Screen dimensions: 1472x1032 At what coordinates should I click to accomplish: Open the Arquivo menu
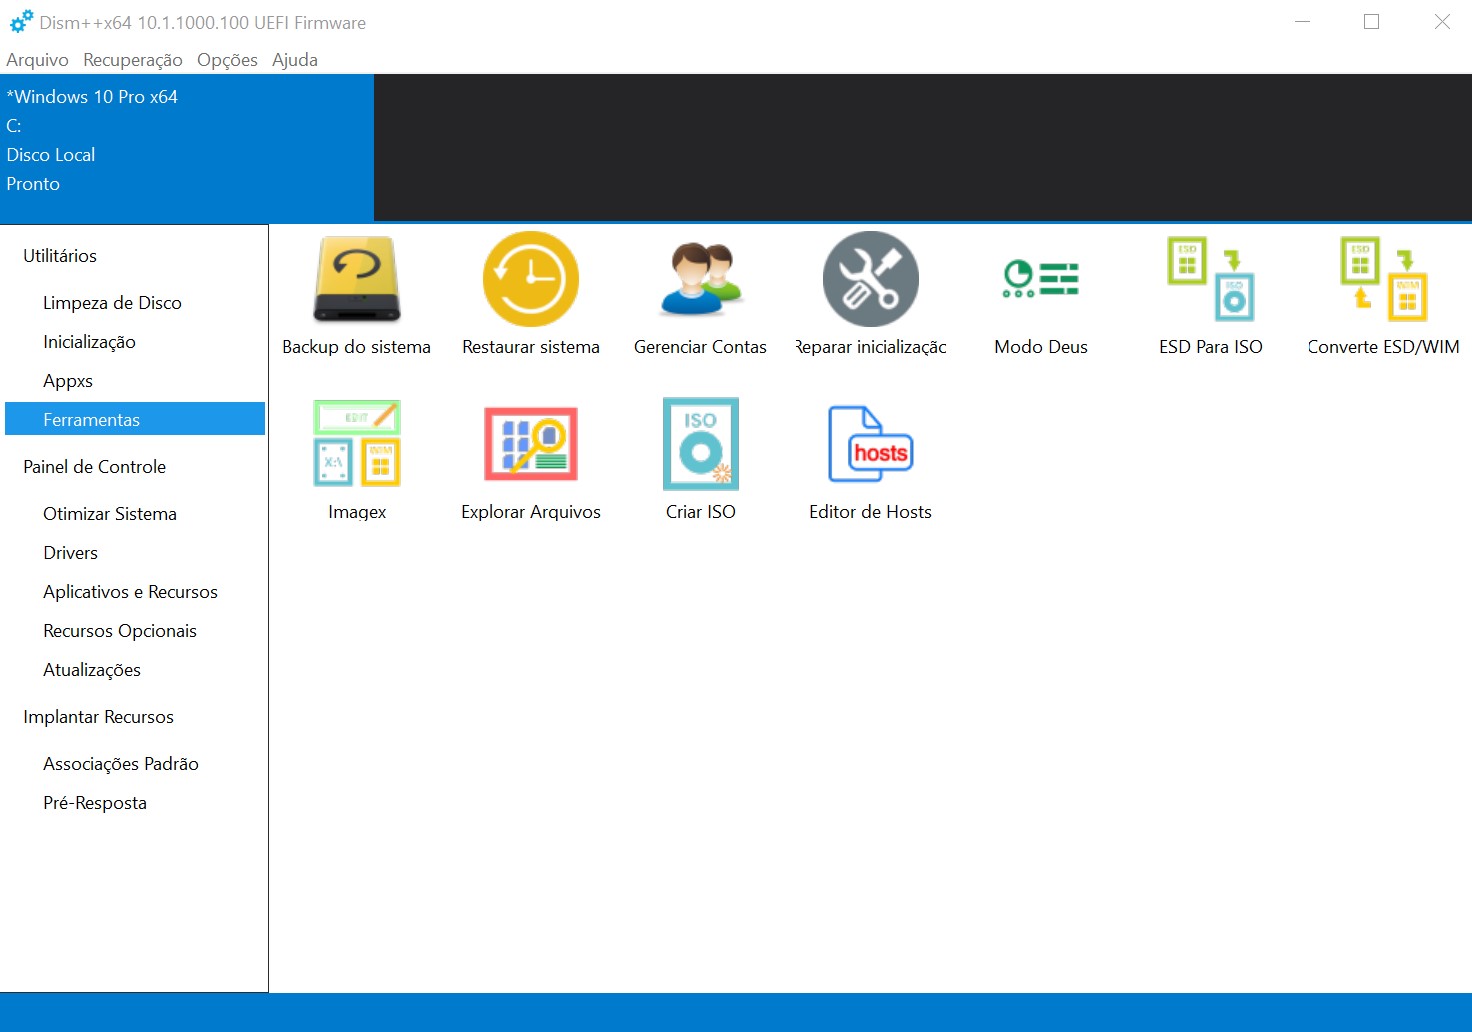pyautogui.click(x=37, y=60)
